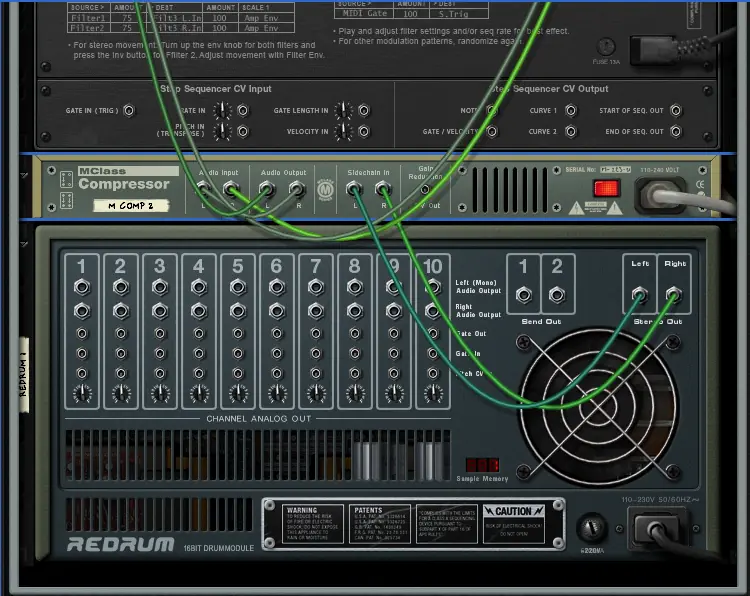Select the Compressor Audio Output L jack
750x596 pixels.
pos(267,189)
